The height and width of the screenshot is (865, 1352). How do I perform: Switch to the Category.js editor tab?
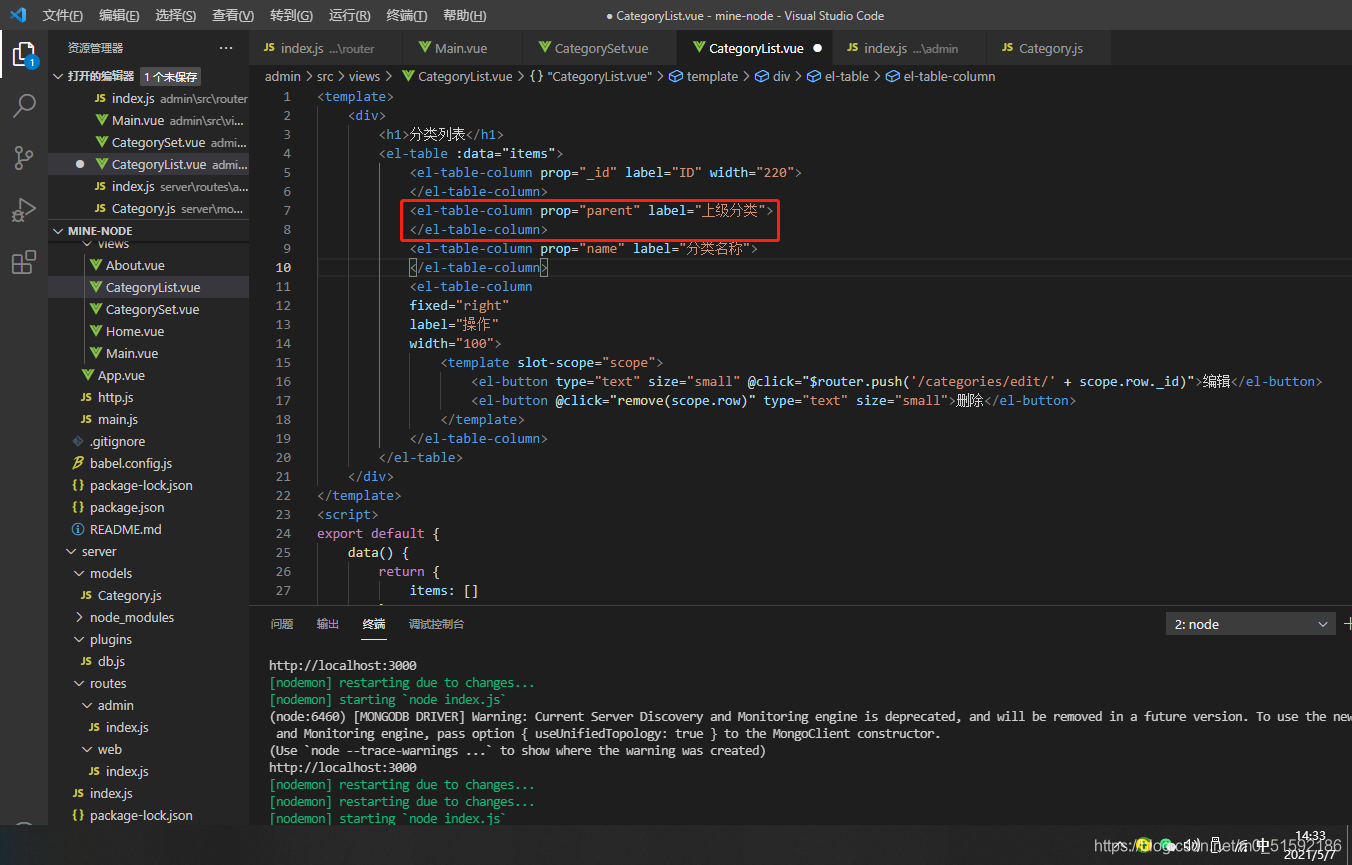pos(1049,48)
